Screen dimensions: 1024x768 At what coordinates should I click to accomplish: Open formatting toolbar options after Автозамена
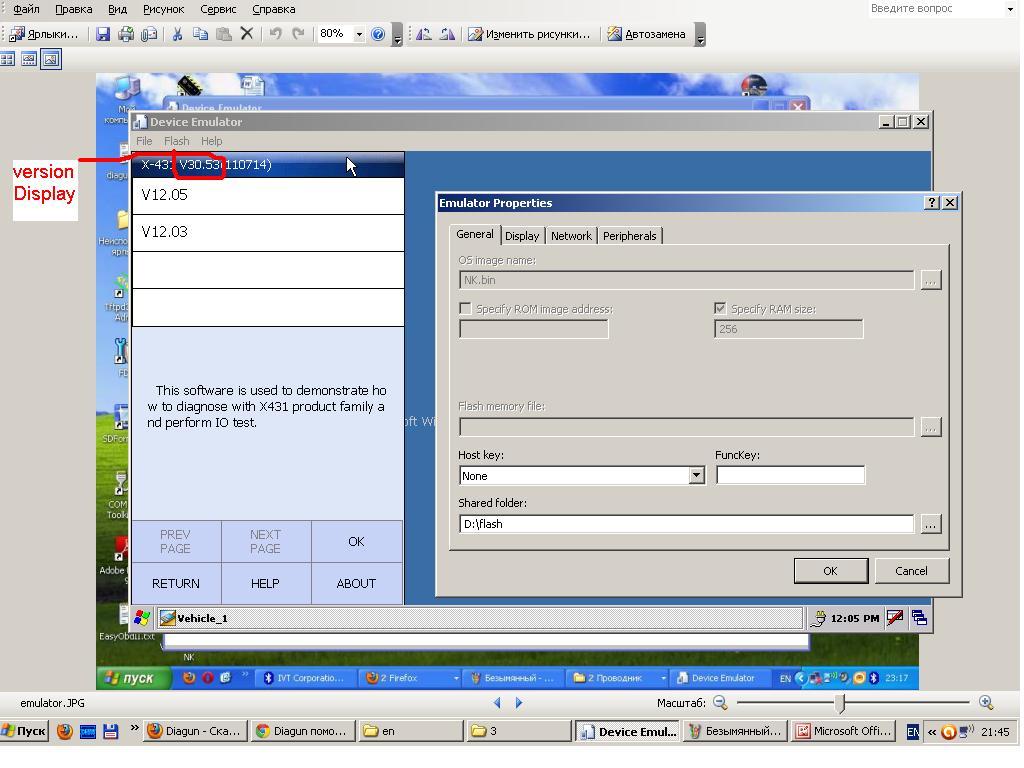[x=700, y=35]
